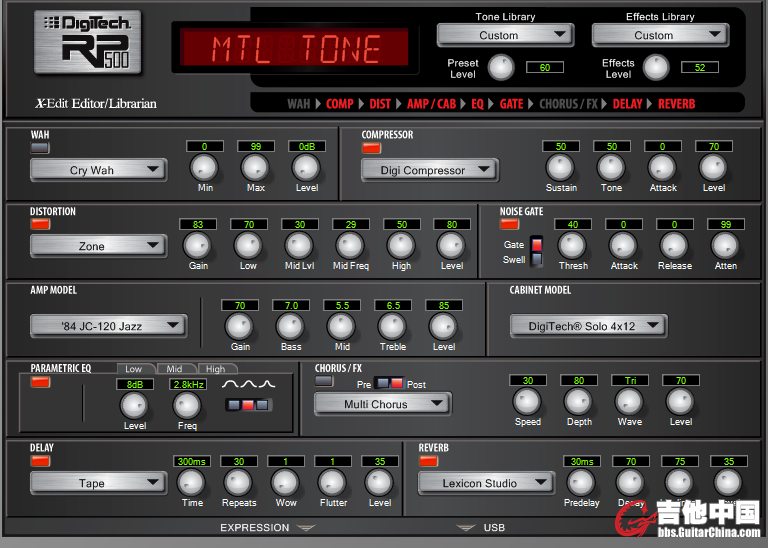Click the Compressor Sustain knob

click(x=561, y=167)
